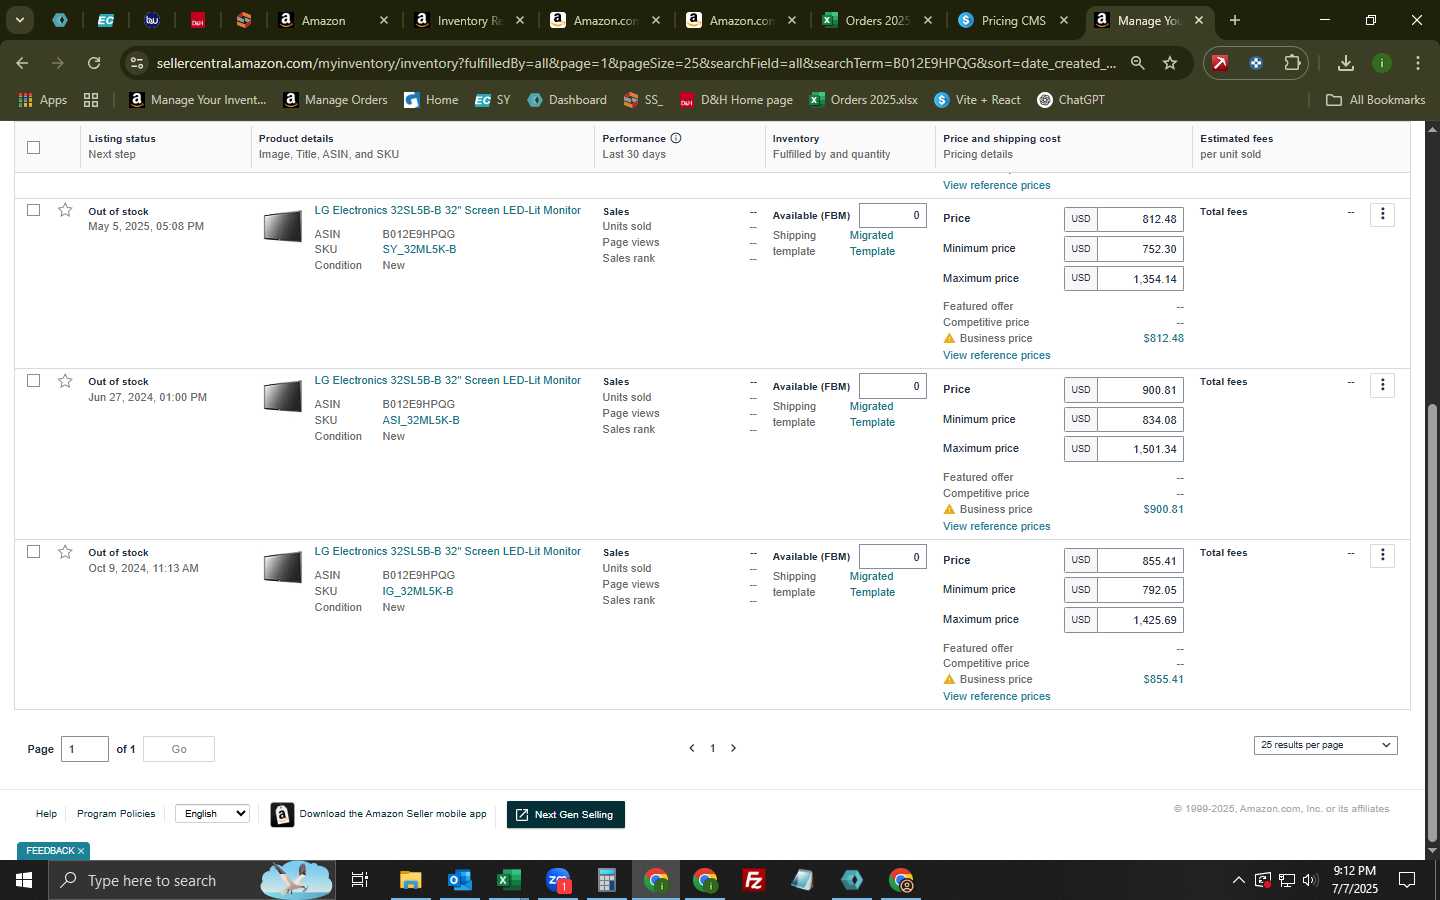This screenshot has width=1440, height=900.
Task: Click Program Policies footer link
Action: [x=116, y=814]
